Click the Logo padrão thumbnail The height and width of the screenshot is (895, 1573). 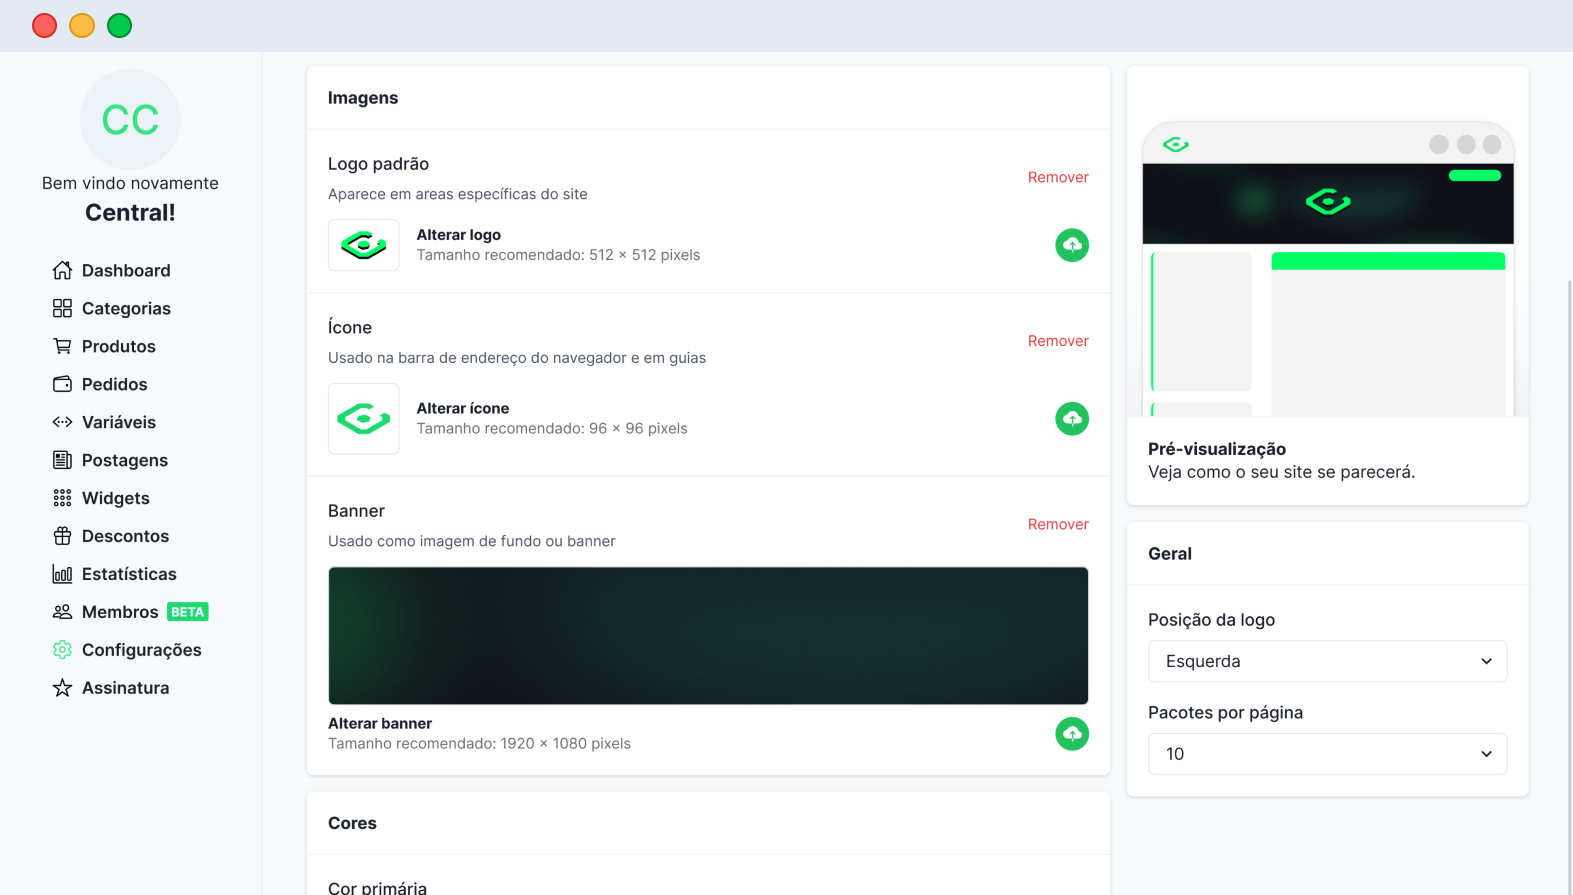(x=364, y=245)
